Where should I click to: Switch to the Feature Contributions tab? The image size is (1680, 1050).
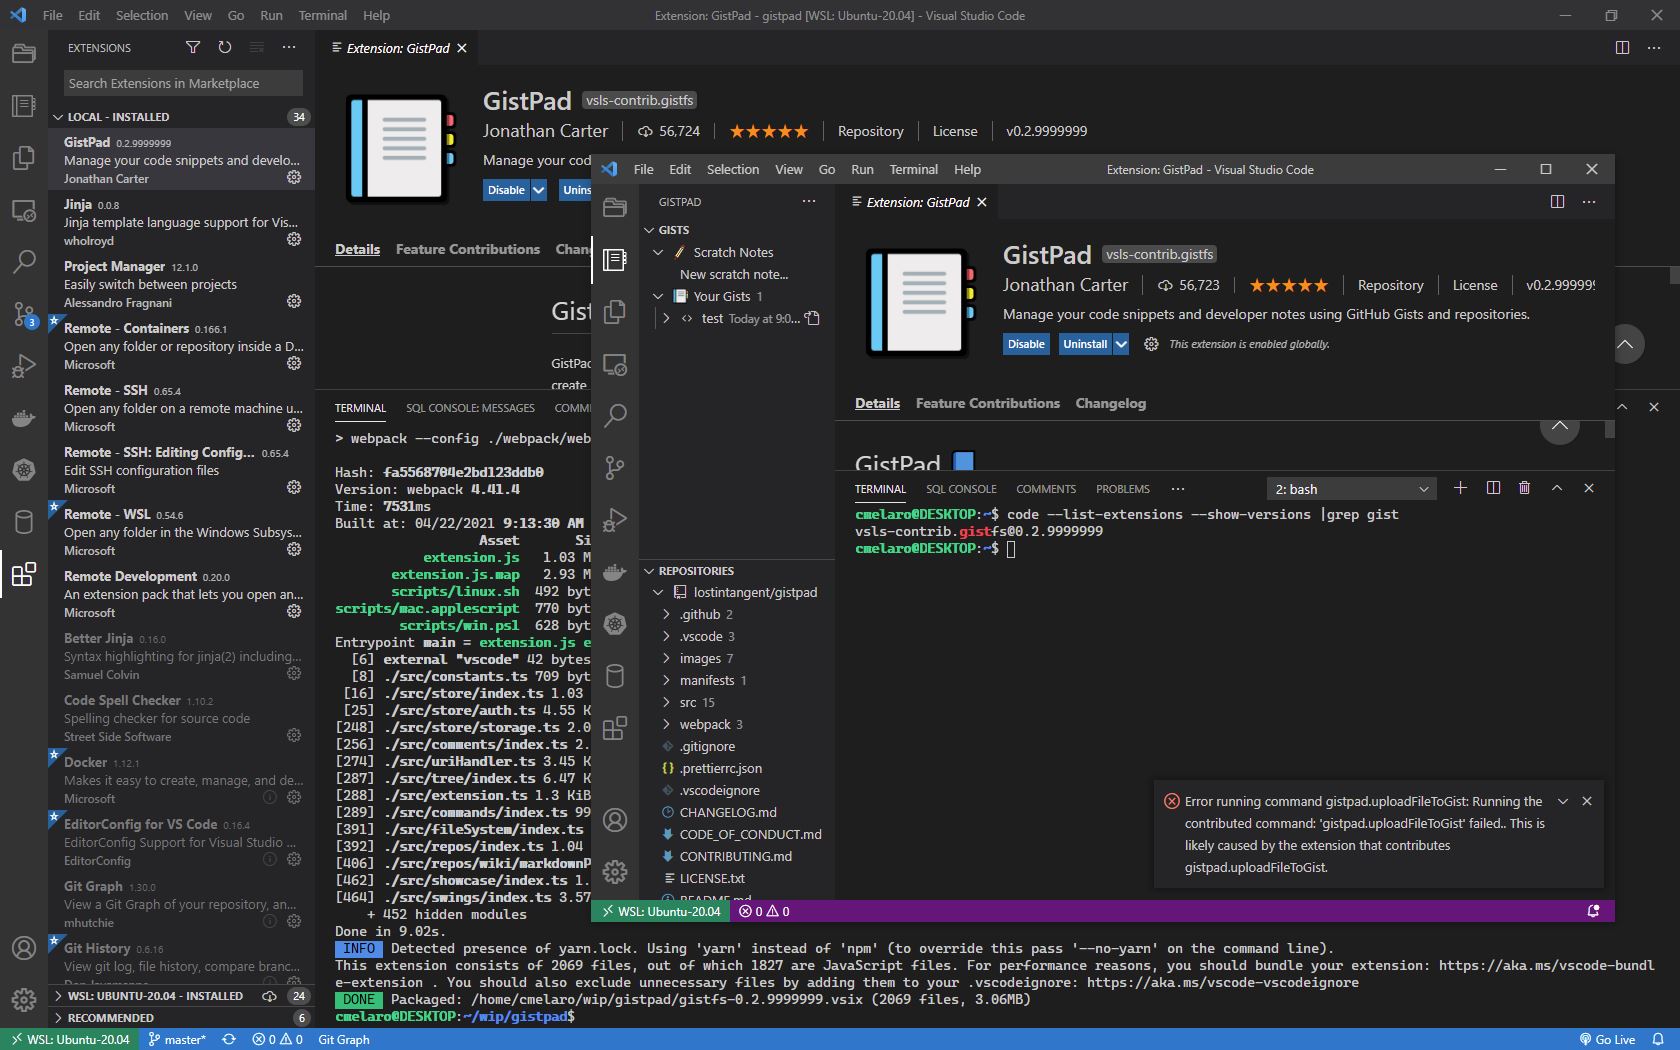pyautogui.click(x=988, y=403)
